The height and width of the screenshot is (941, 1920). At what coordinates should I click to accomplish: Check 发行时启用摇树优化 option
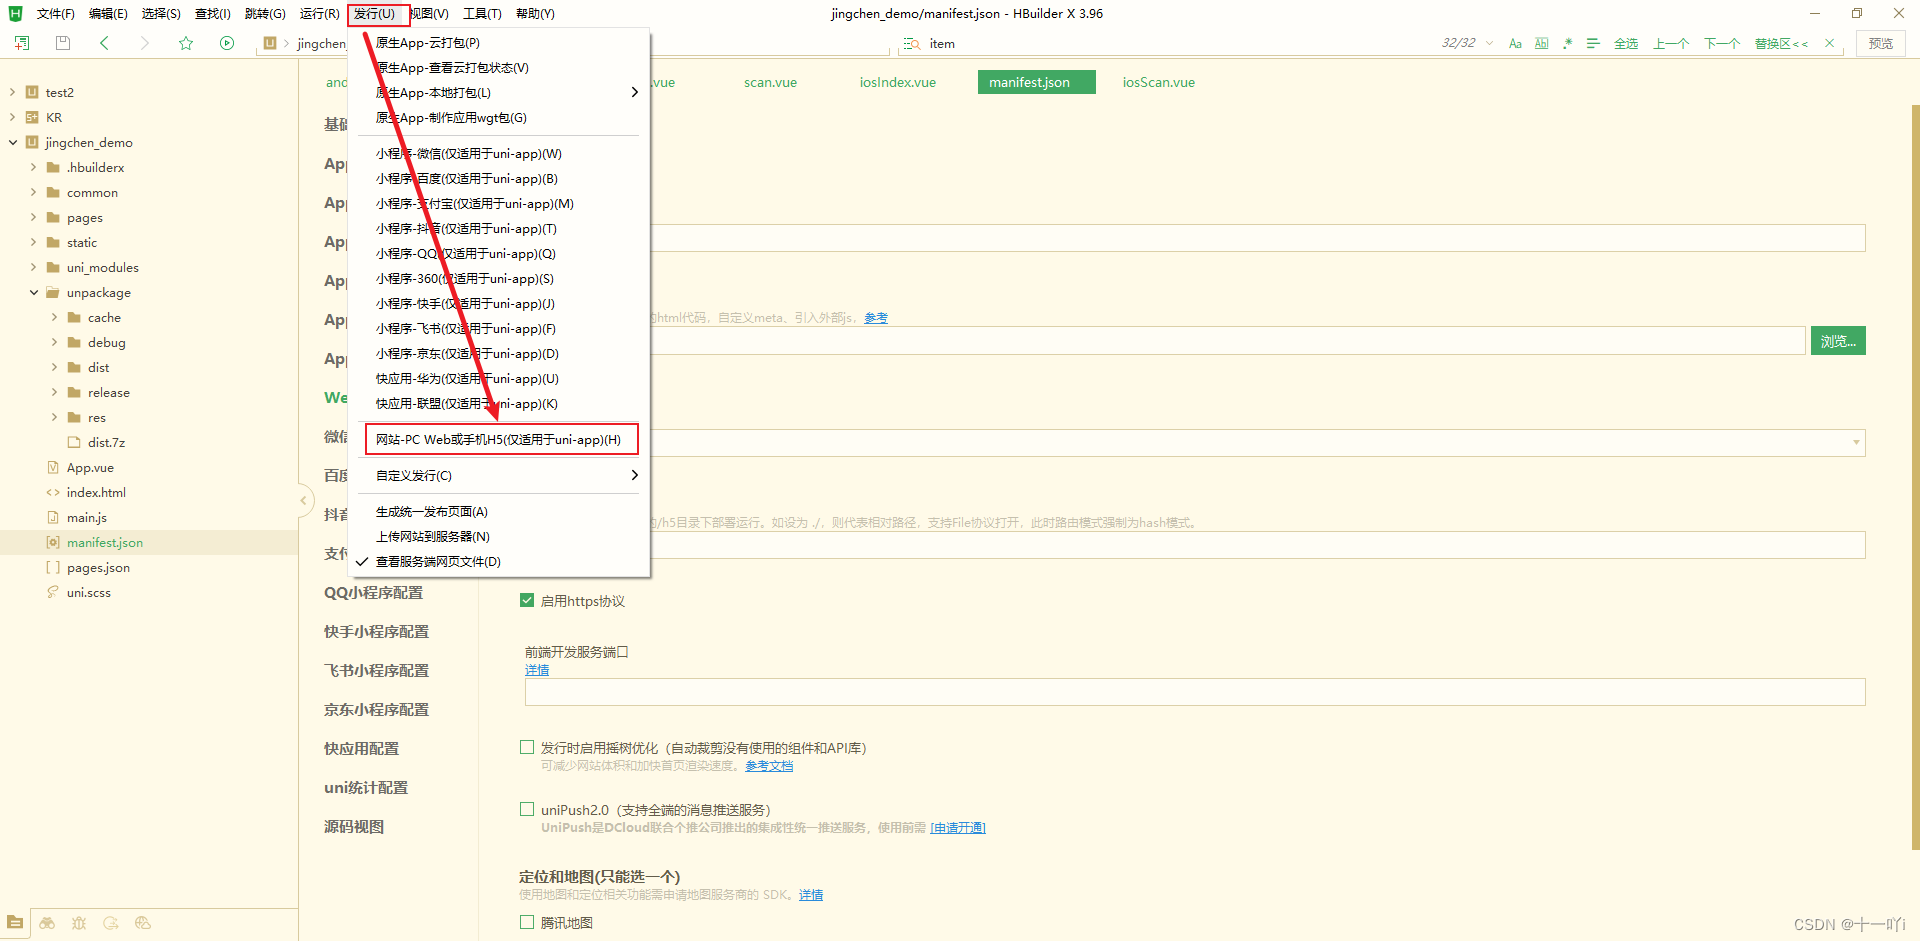pyautogui.click(x=527, y=747)
